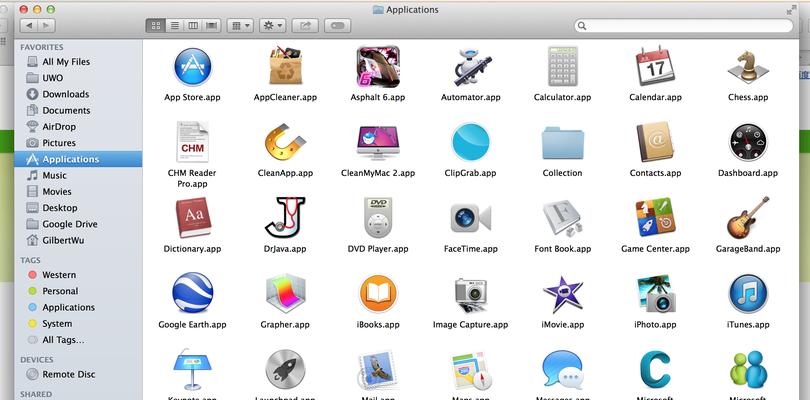Select the iBooks app icon

378,294
